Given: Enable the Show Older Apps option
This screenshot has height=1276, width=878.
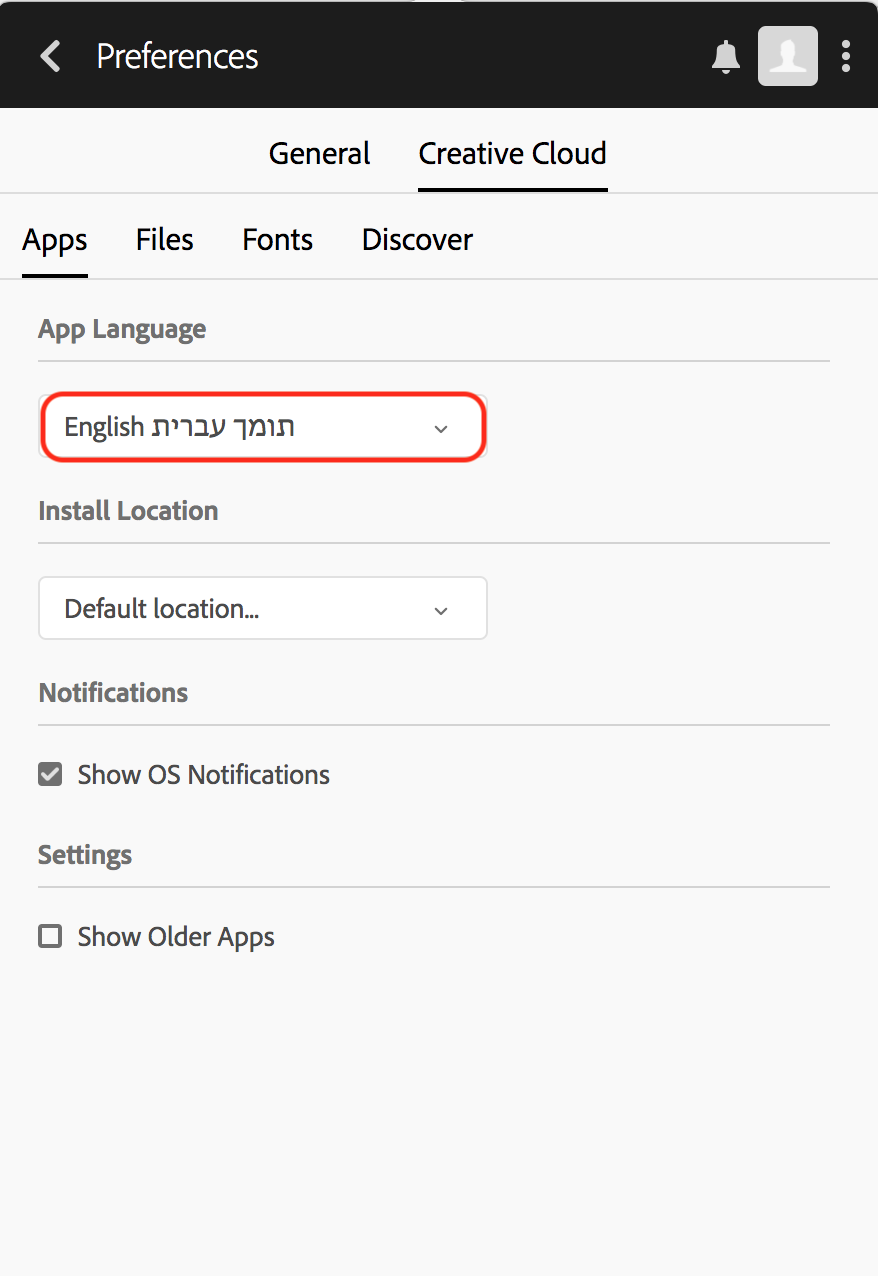Looking at the screenshot, I should (x=49, y=936).
